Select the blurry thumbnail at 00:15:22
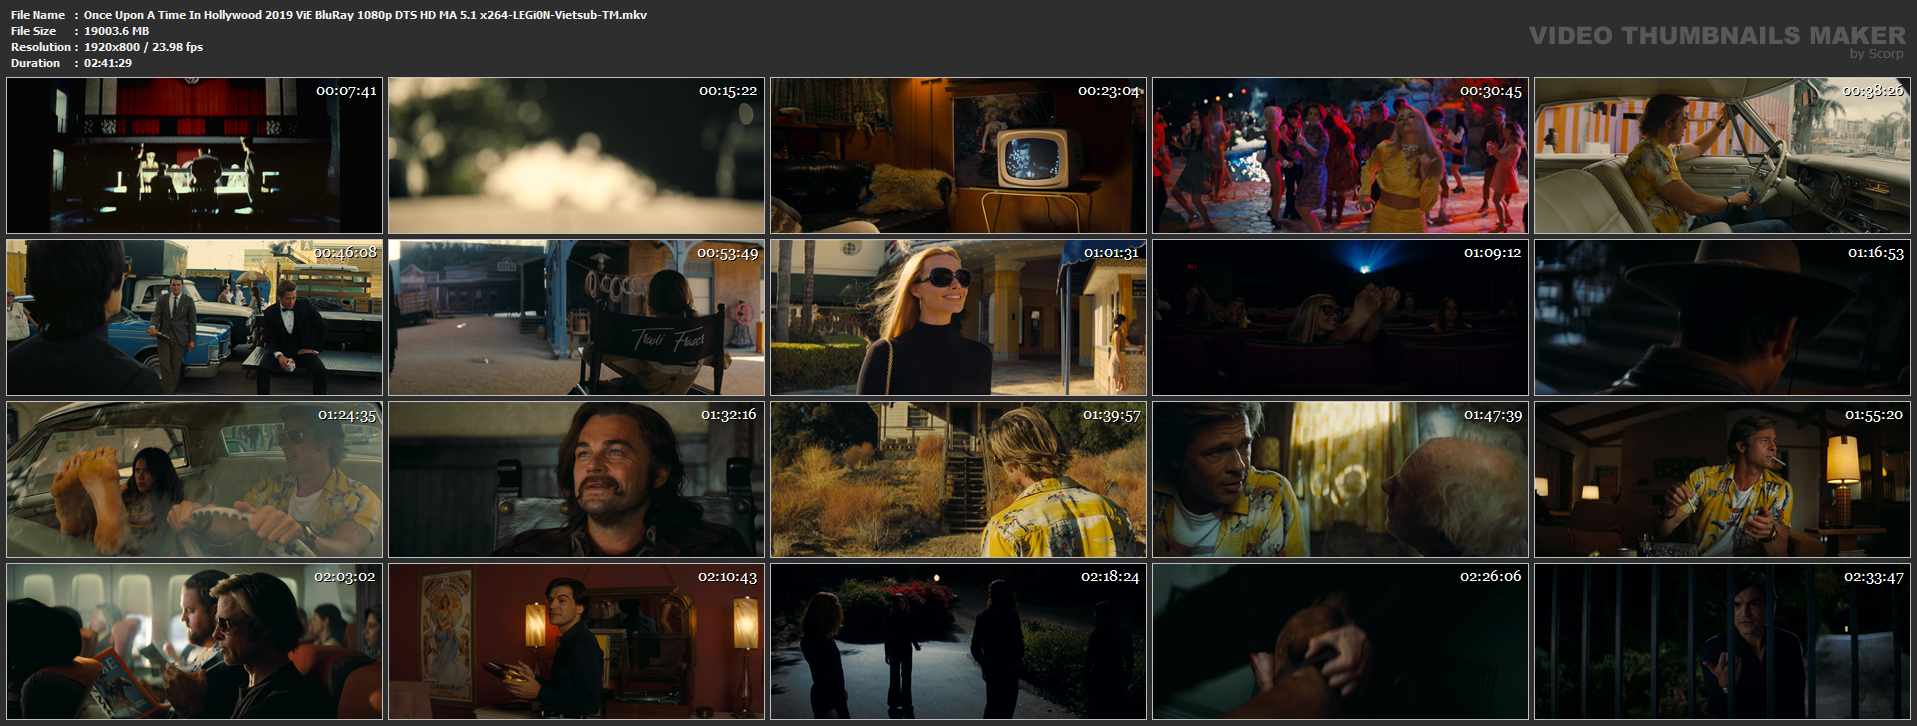The height and width of the screenshot is (726, 1917). pos(576,156)
